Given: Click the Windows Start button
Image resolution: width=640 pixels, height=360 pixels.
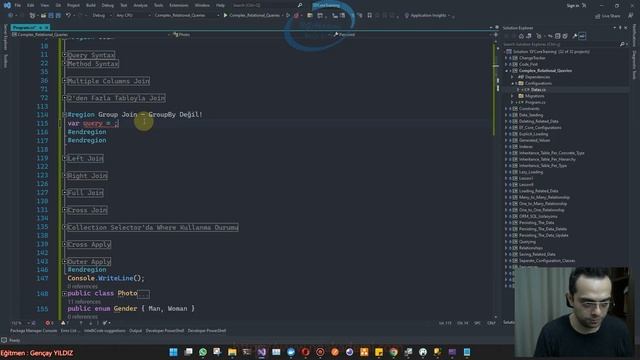Looking at the screenshot, I should click(x=173, y=352).
